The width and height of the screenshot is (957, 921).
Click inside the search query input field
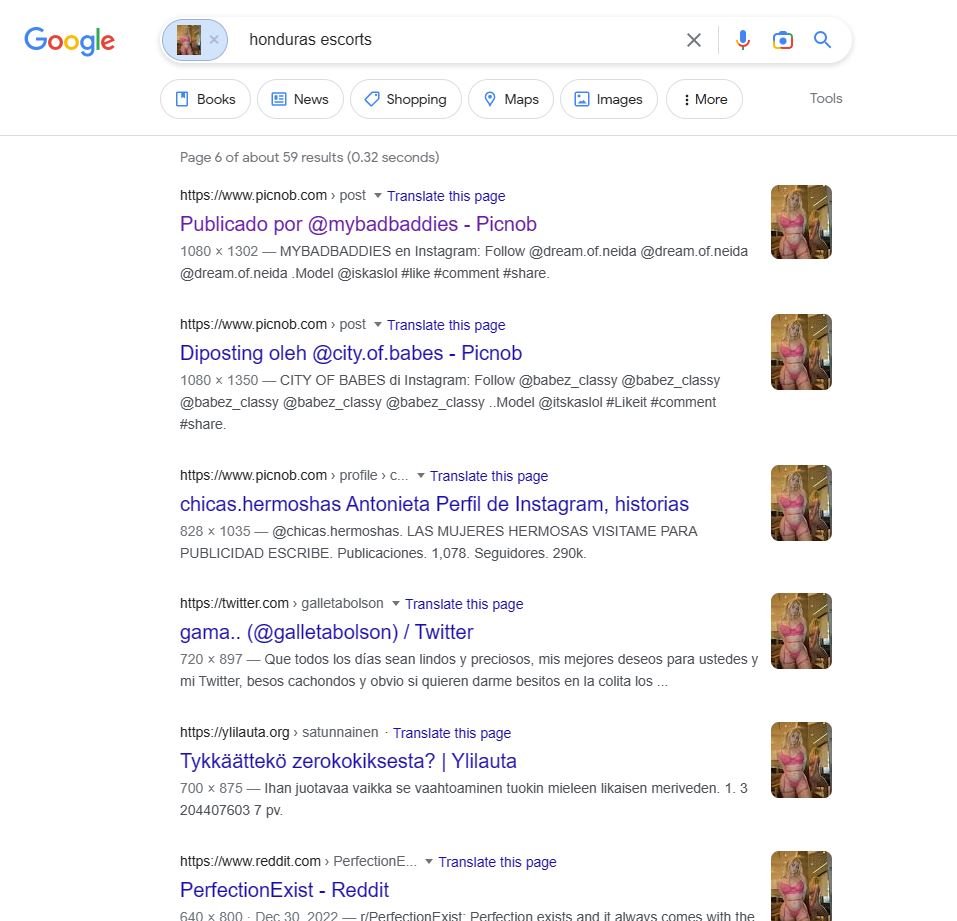coord(450,40)
